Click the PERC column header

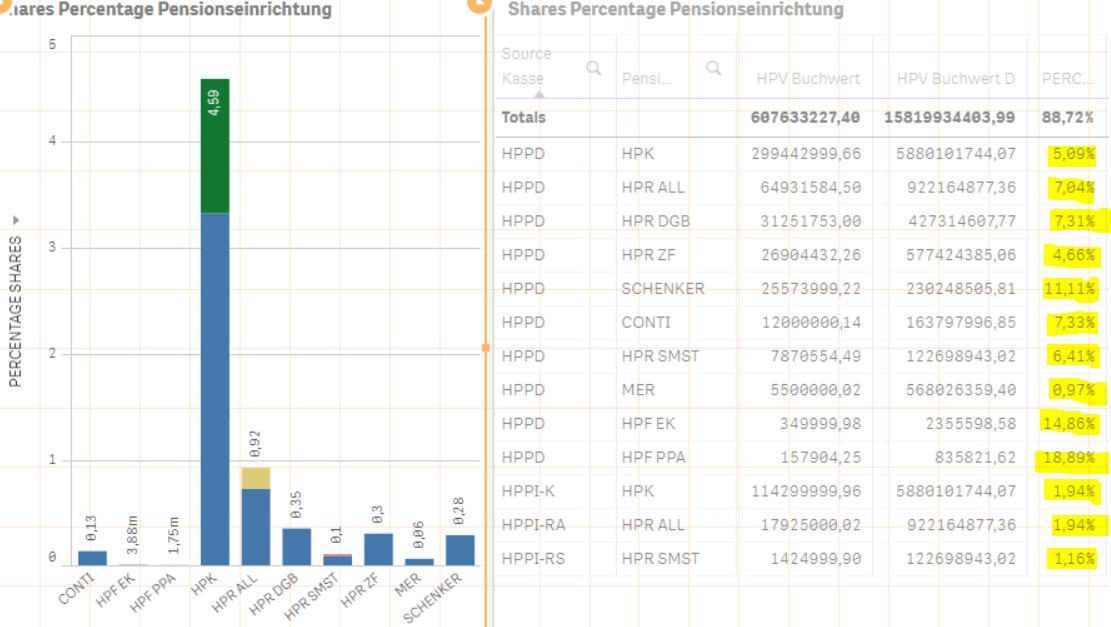pyautogui.click(x=1070, y=77)
